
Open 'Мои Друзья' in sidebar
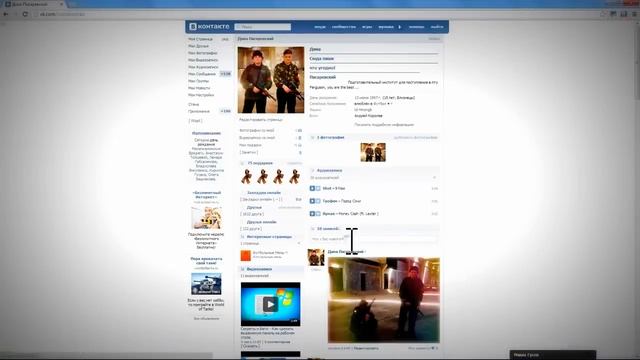click(198, 46)
